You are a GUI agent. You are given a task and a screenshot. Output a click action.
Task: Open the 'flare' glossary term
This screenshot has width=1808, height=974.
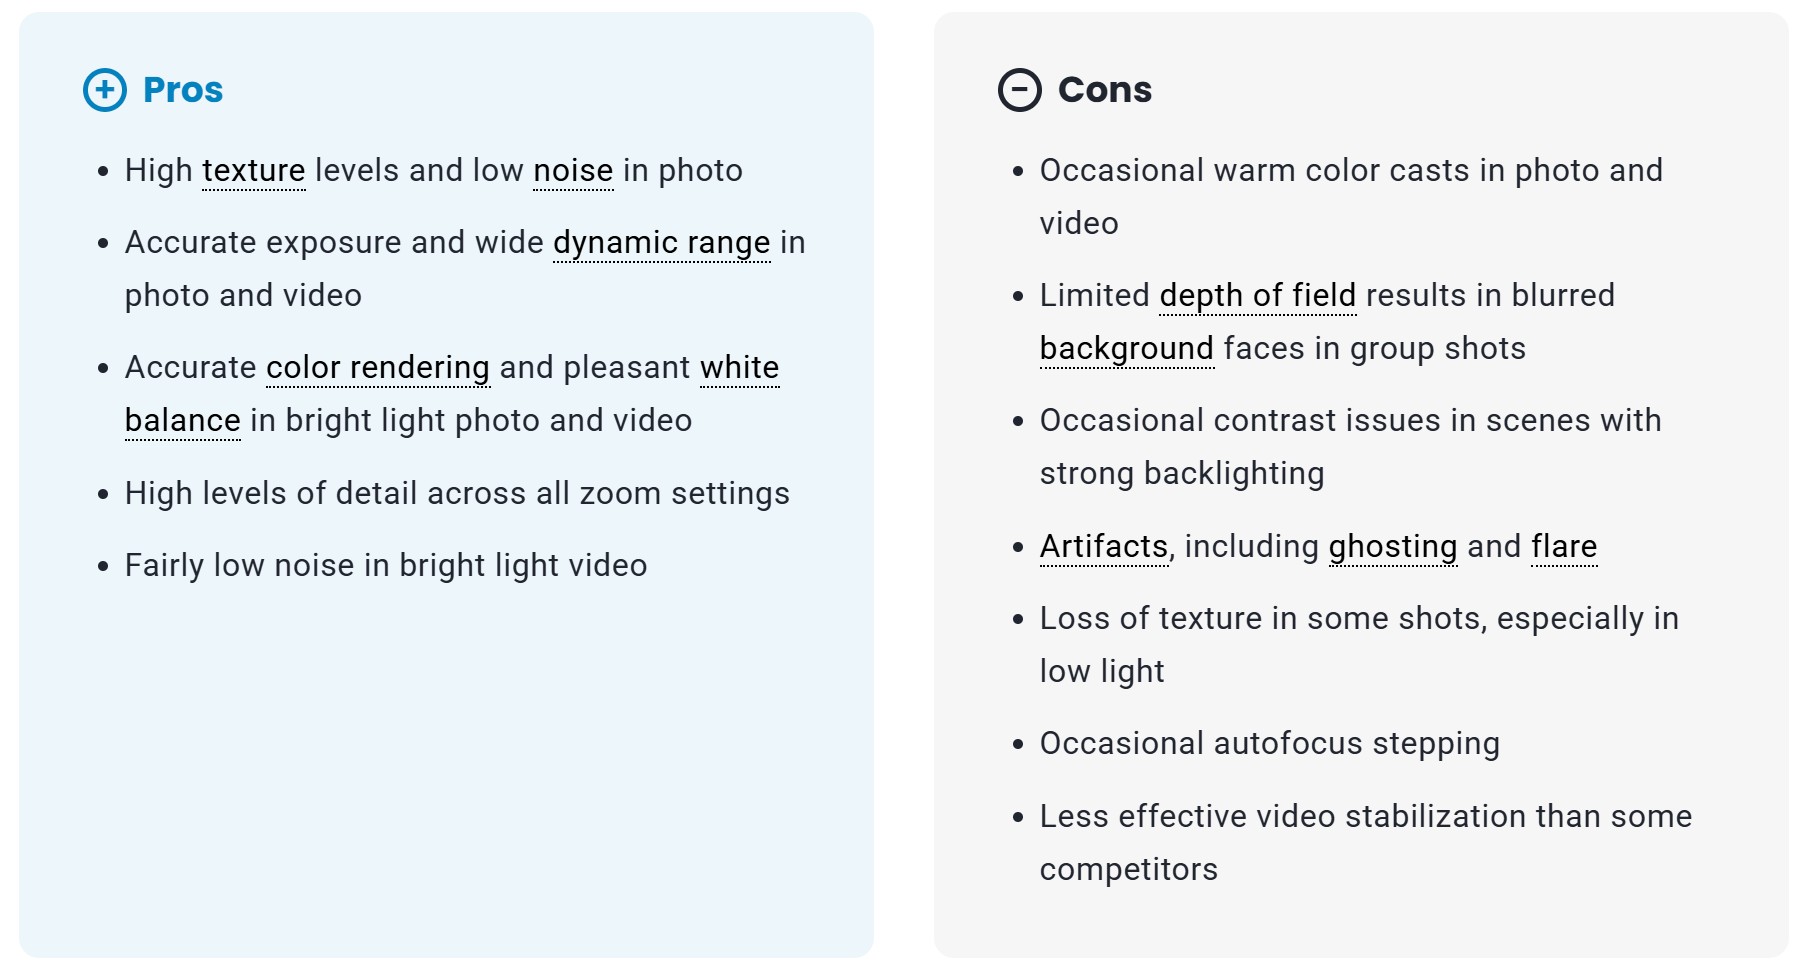click(1564, 547)
